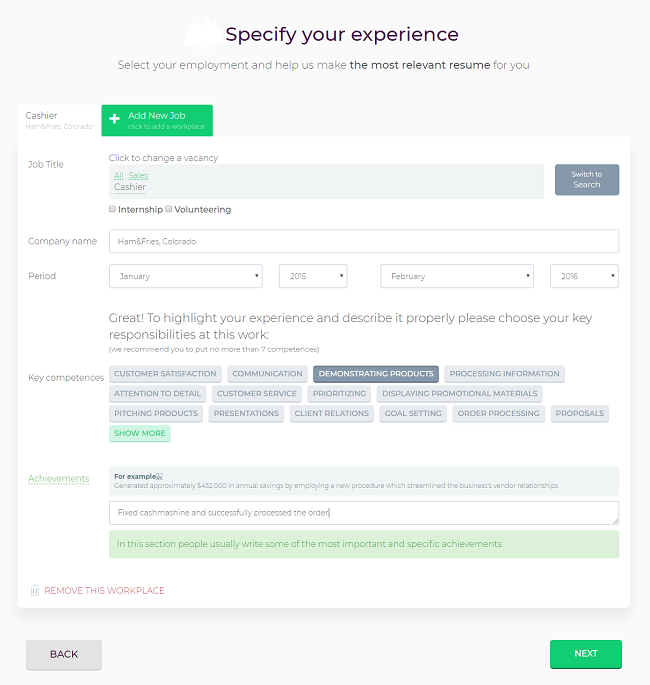Open the end year dropdown showing 2016
The image size is (650, 685).
(584, 276)
